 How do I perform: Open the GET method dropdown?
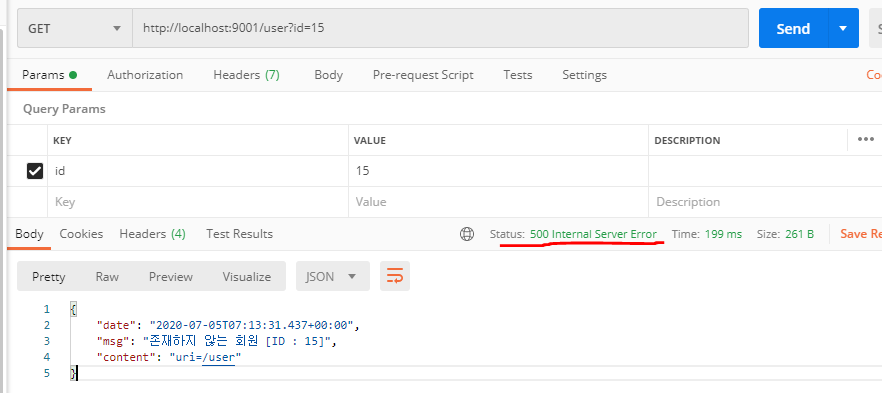[75, 28]
